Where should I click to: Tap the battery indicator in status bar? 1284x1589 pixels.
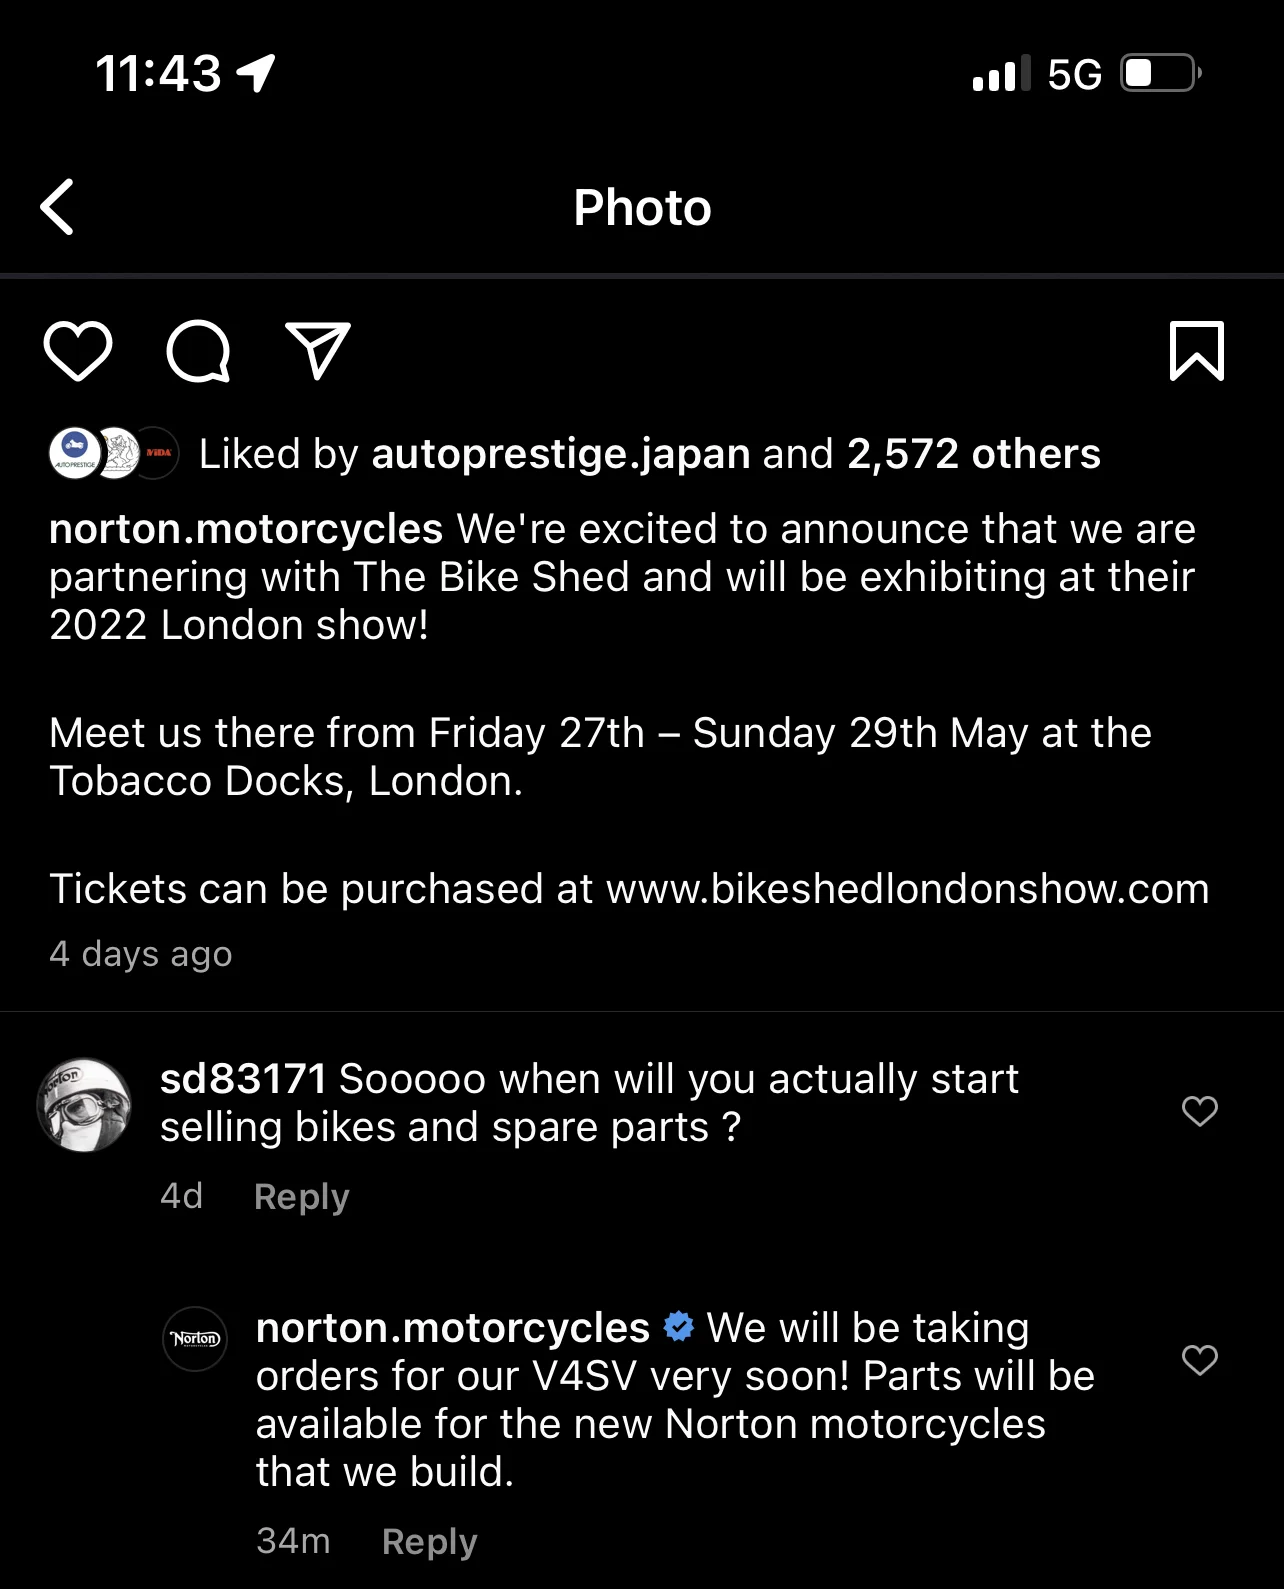(1160, 74)
